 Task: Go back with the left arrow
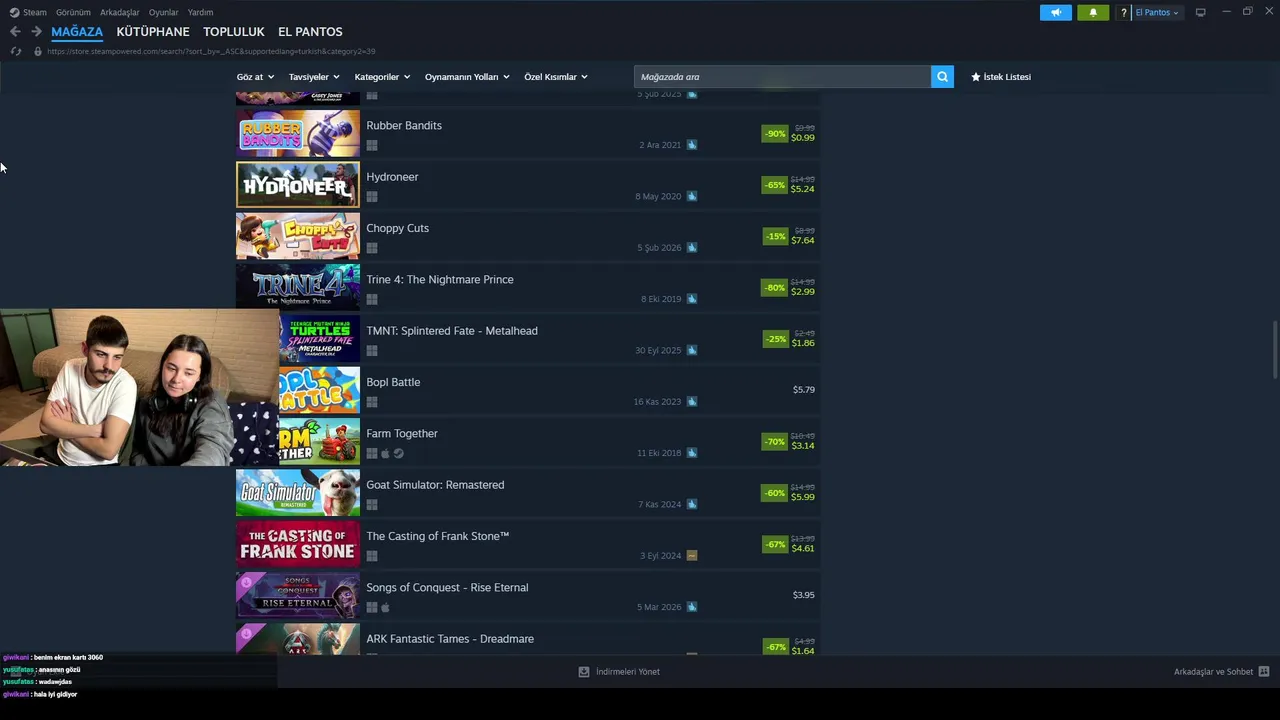15,32
